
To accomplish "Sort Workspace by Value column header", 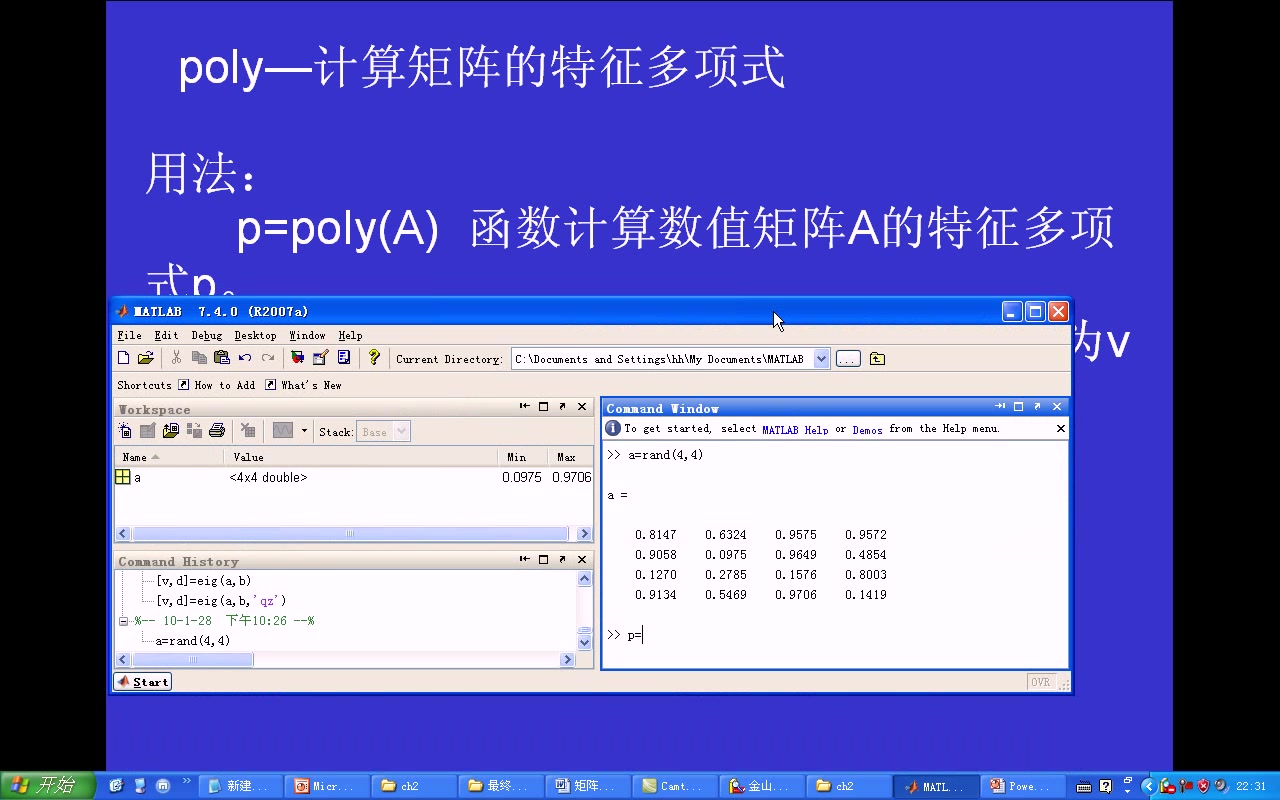I will pos(360,457).
